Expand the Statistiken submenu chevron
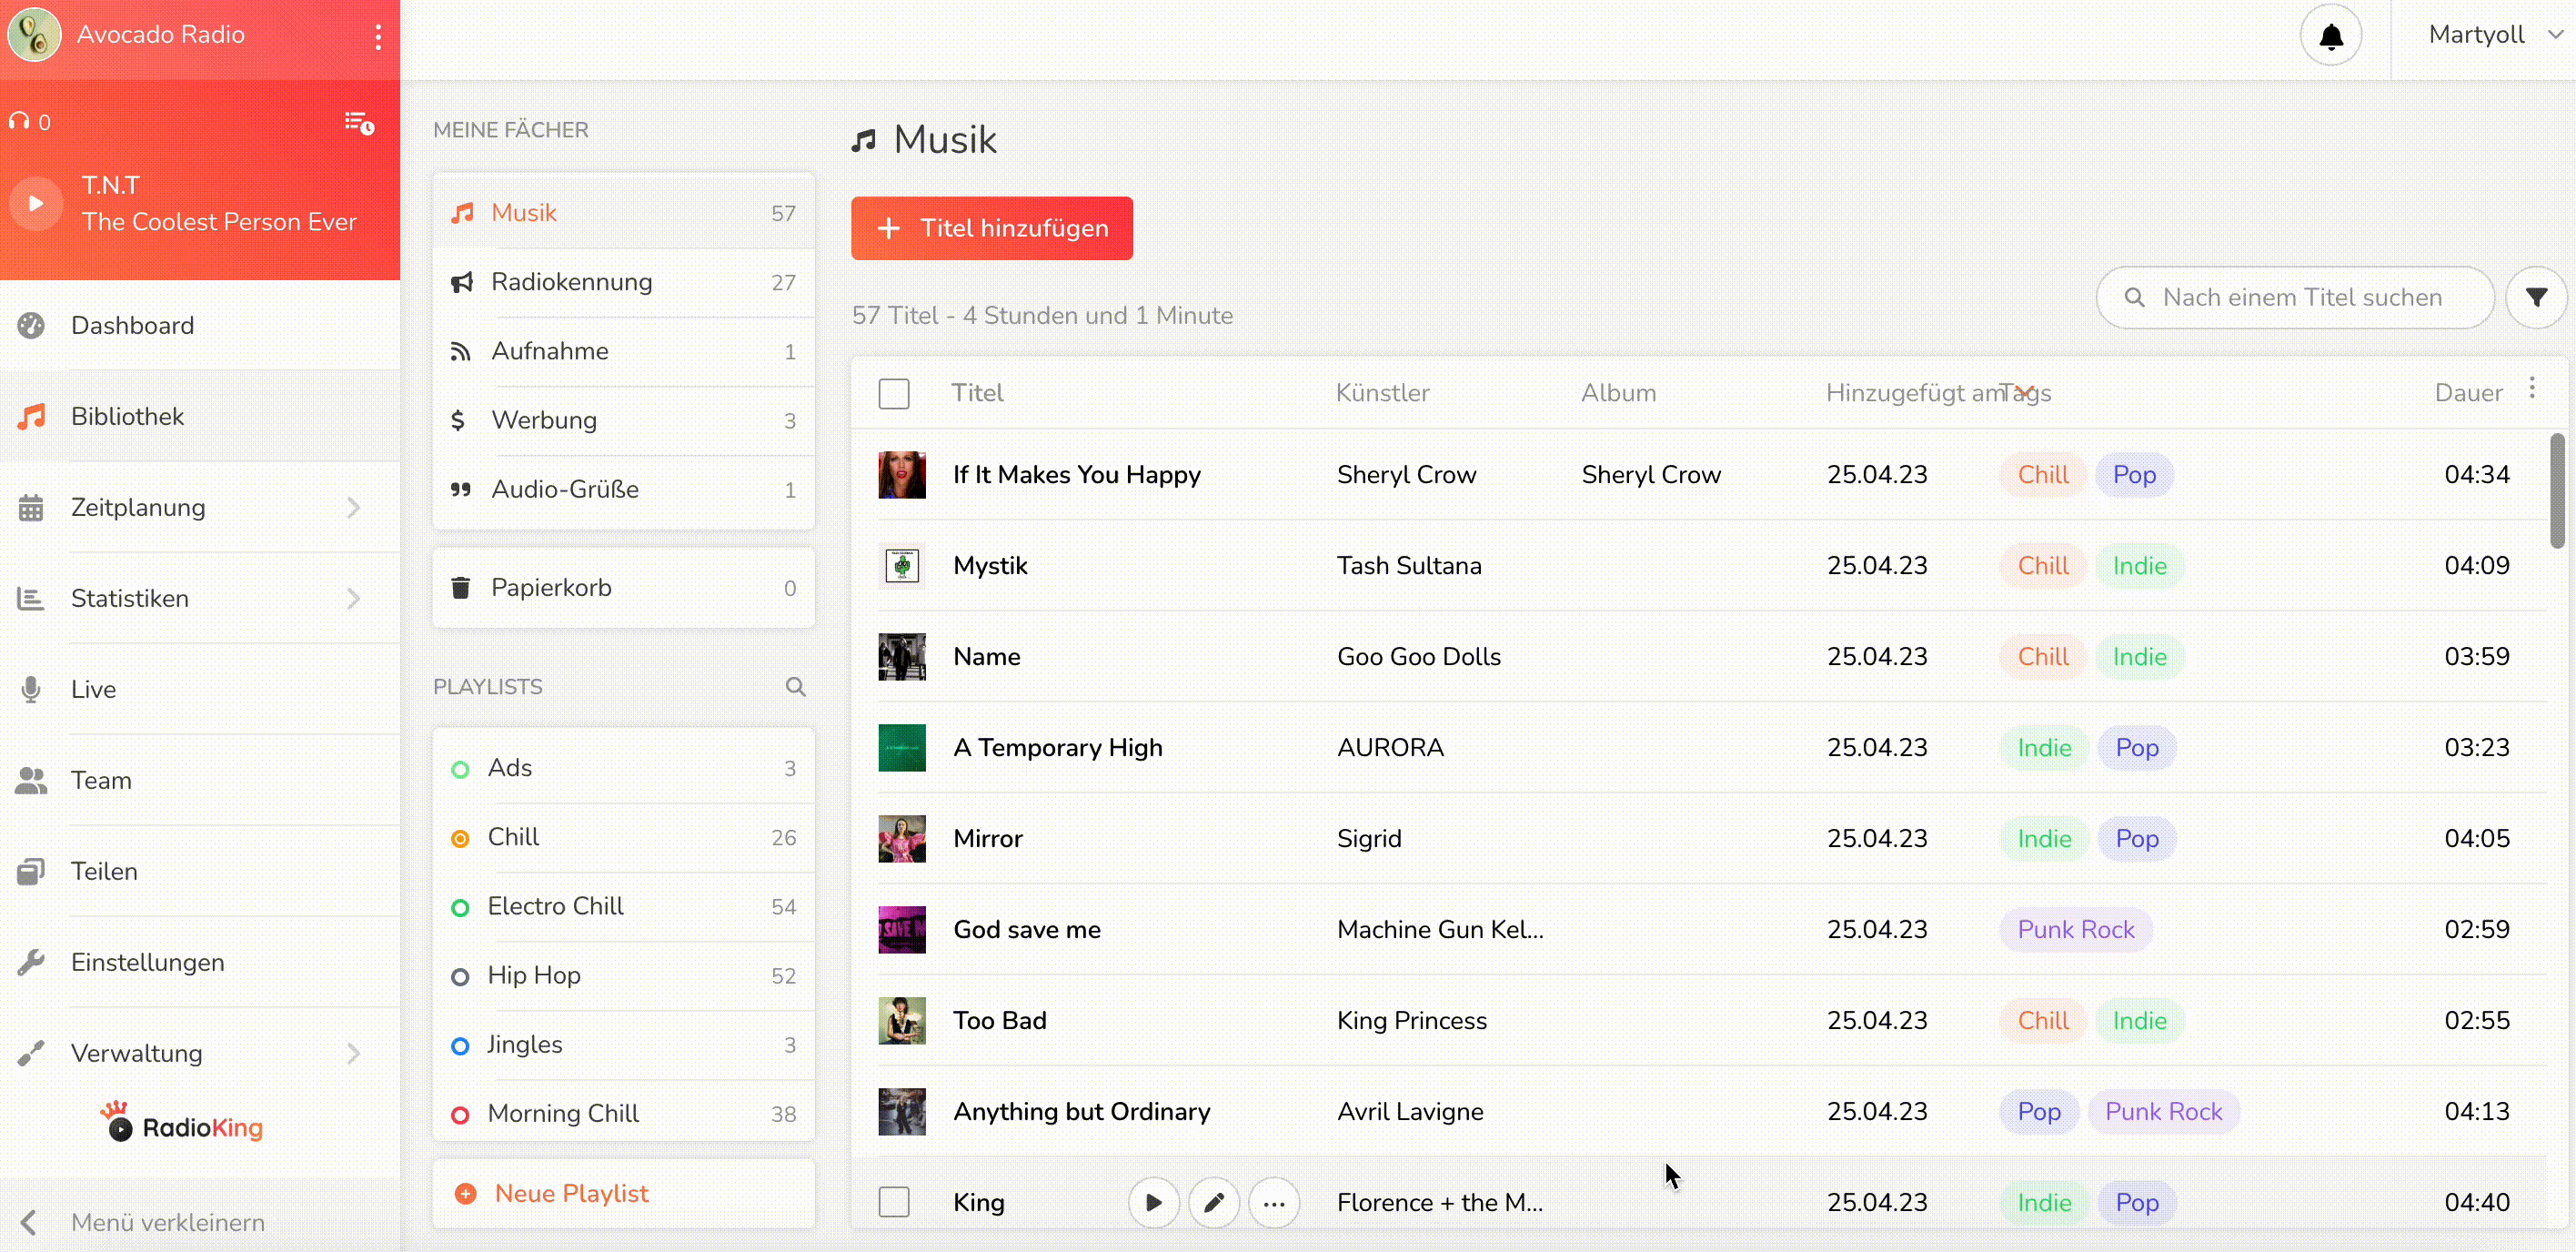The height and width of the screenshot is (1252, 2576). (354, 599)
